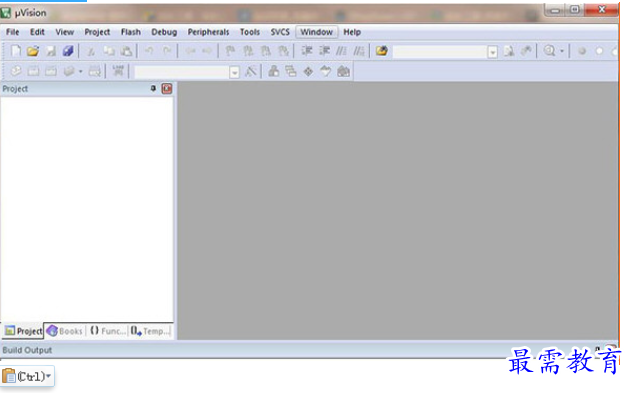
Task: Open the Help menu
Action: (352, 32)
